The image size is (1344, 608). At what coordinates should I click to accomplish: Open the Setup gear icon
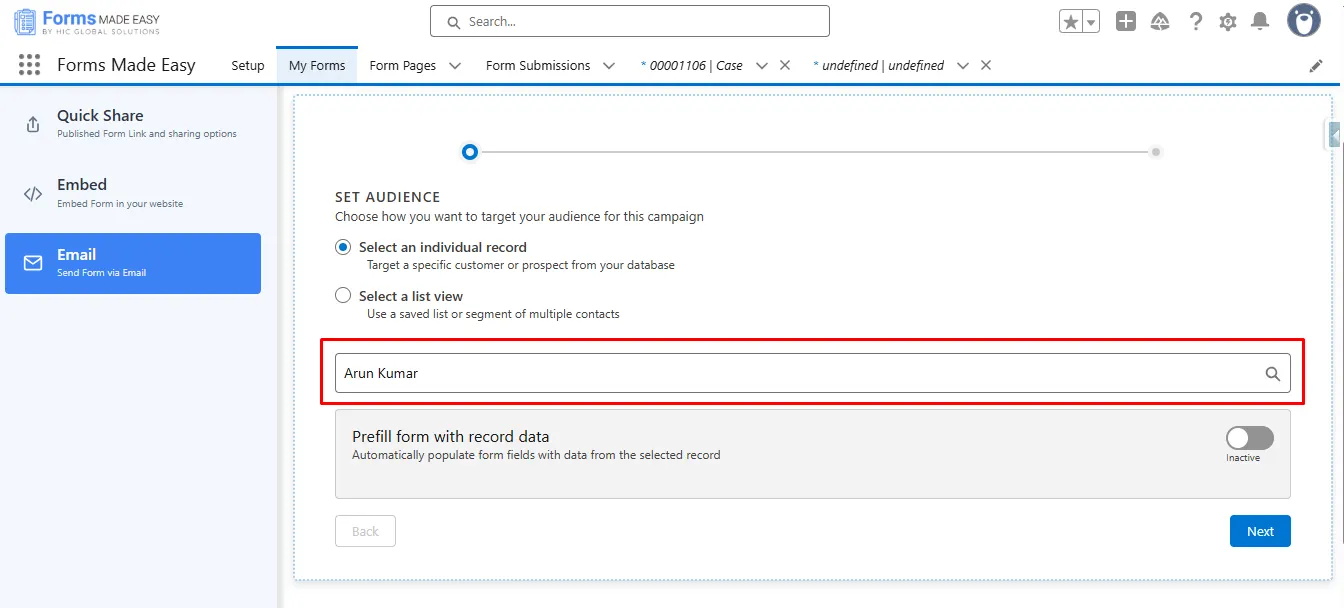(x=1228, y=22)
